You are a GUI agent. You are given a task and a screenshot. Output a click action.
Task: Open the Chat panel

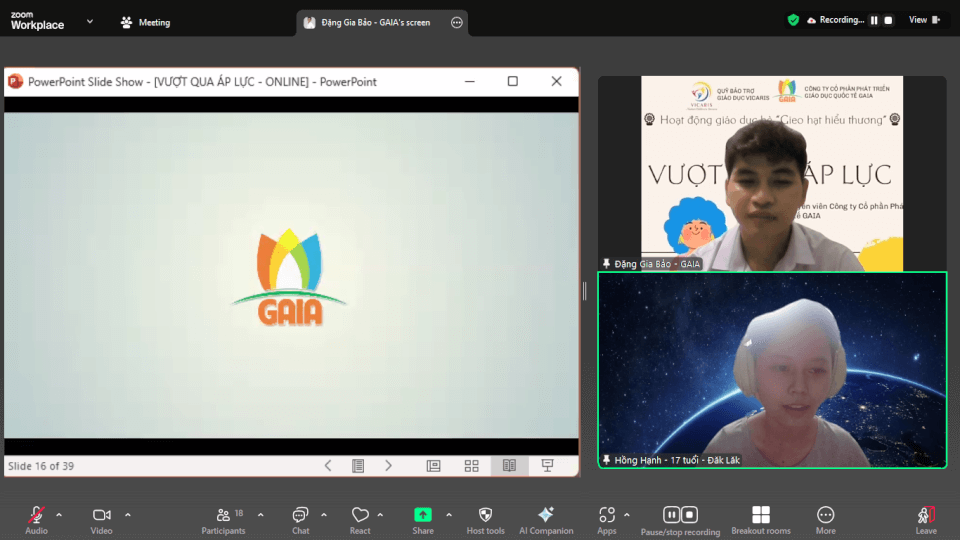301,520
